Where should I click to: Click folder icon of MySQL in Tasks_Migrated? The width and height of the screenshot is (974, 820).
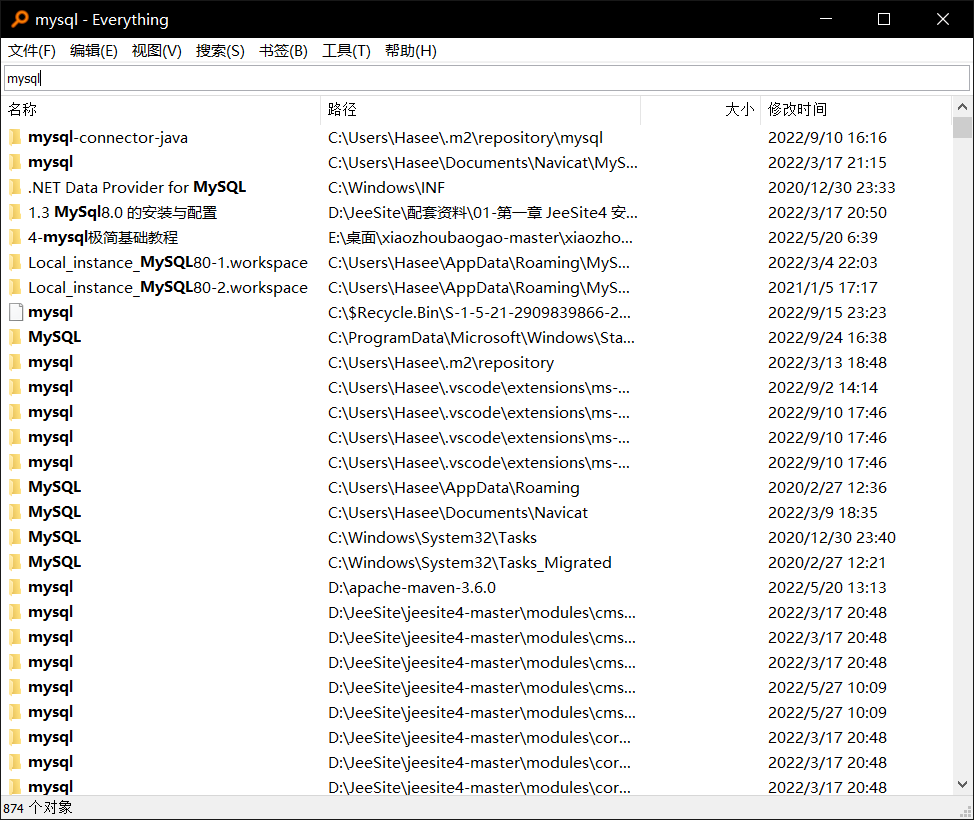[x=16, y=562]
